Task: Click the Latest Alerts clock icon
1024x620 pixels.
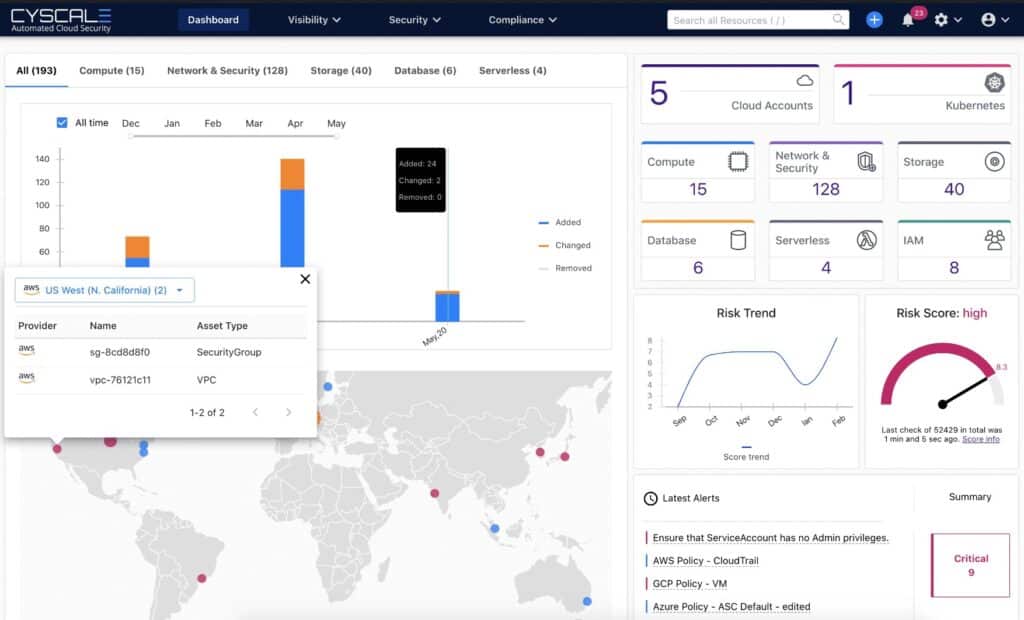Action: (x=650, y=498)
